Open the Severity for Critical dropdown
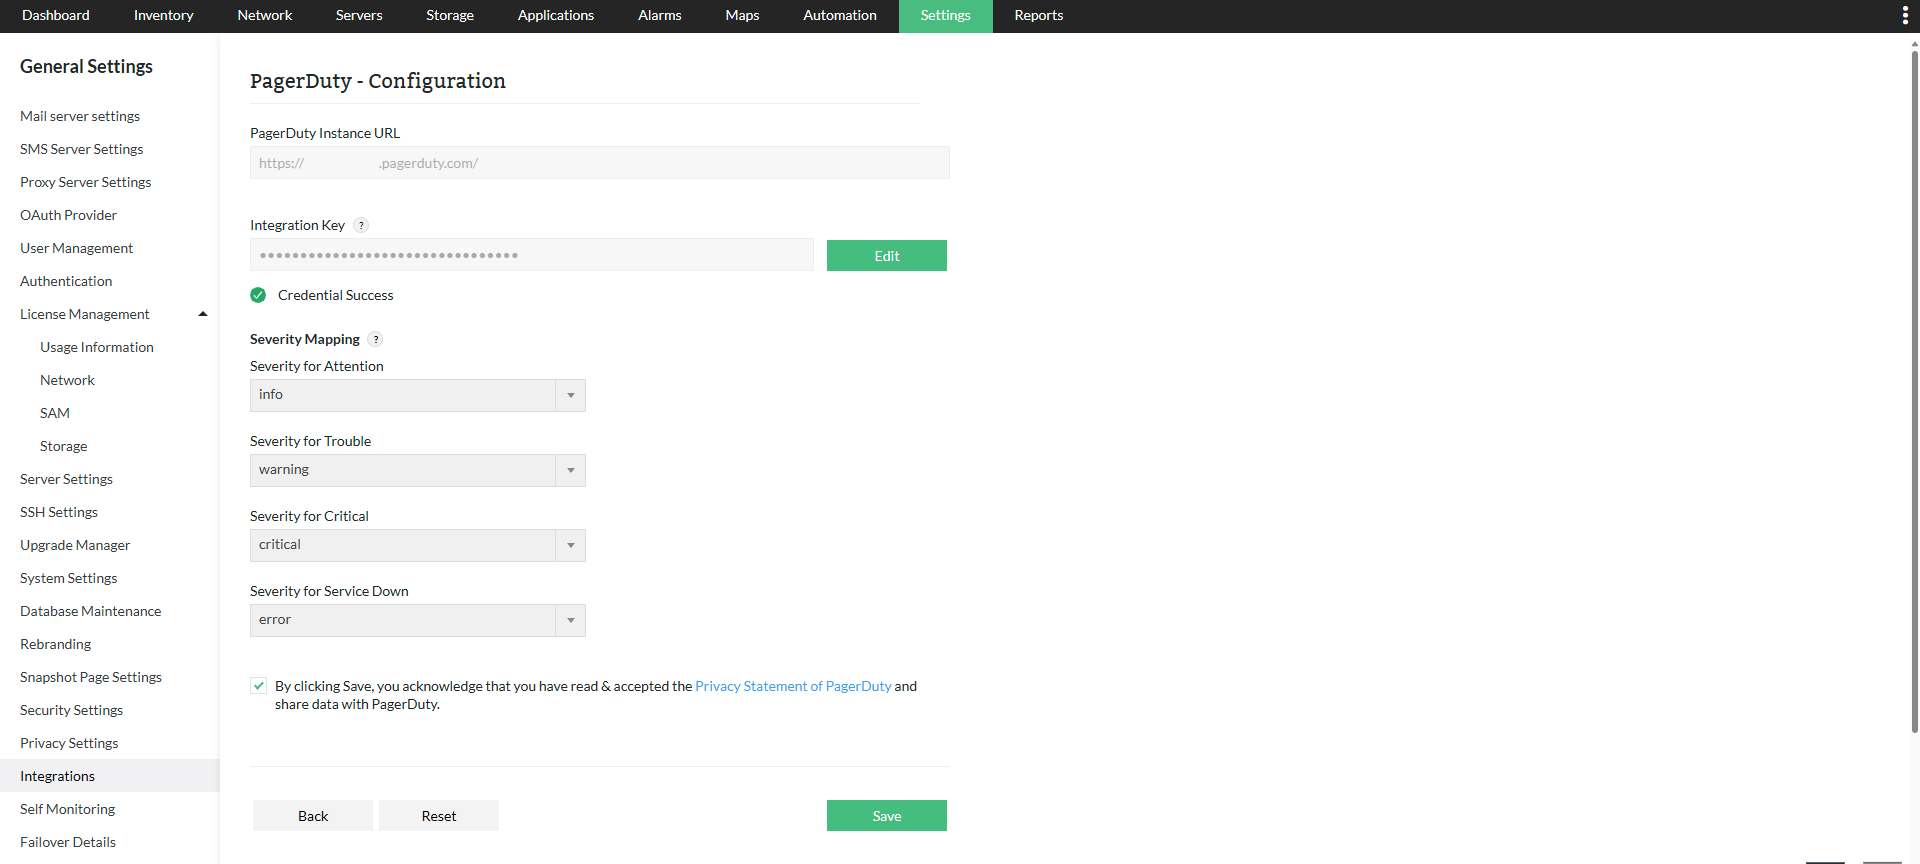Viewport: 1920px width, 864px height. [418, 545]
